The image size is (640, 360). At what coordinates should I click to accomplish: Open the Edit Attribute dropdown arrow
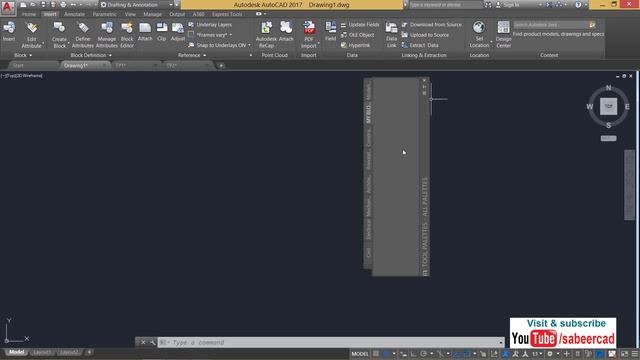pos(43,43)
